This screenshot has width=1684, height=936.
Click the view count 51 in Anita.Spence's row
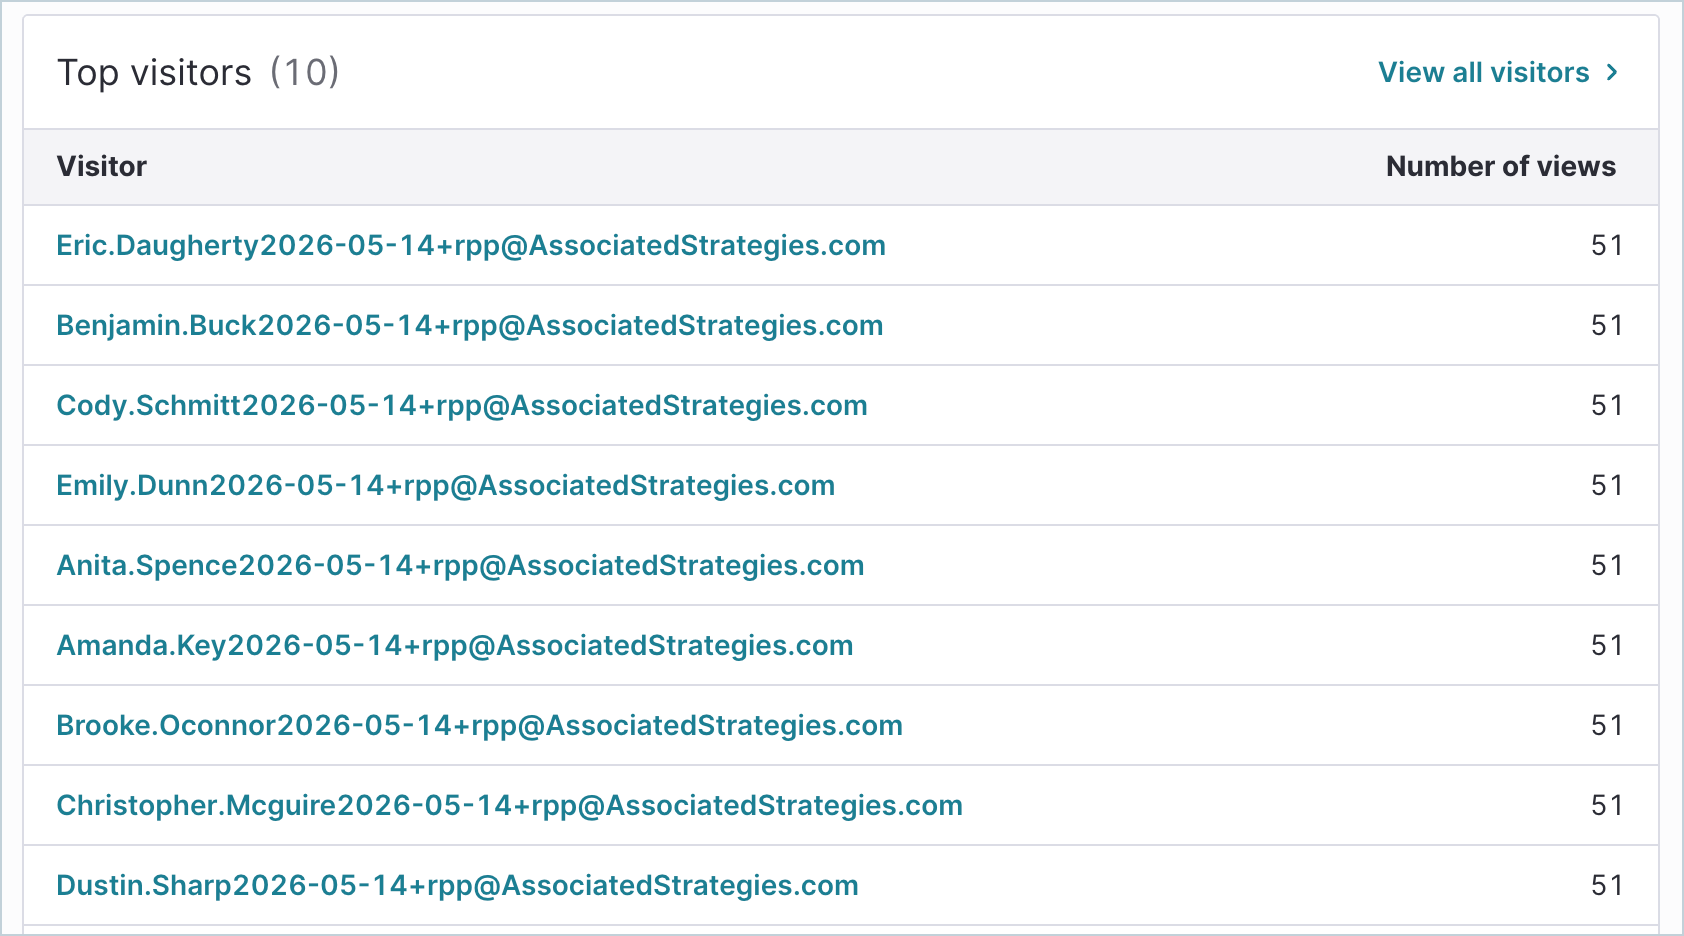[x=1606, y=566]
